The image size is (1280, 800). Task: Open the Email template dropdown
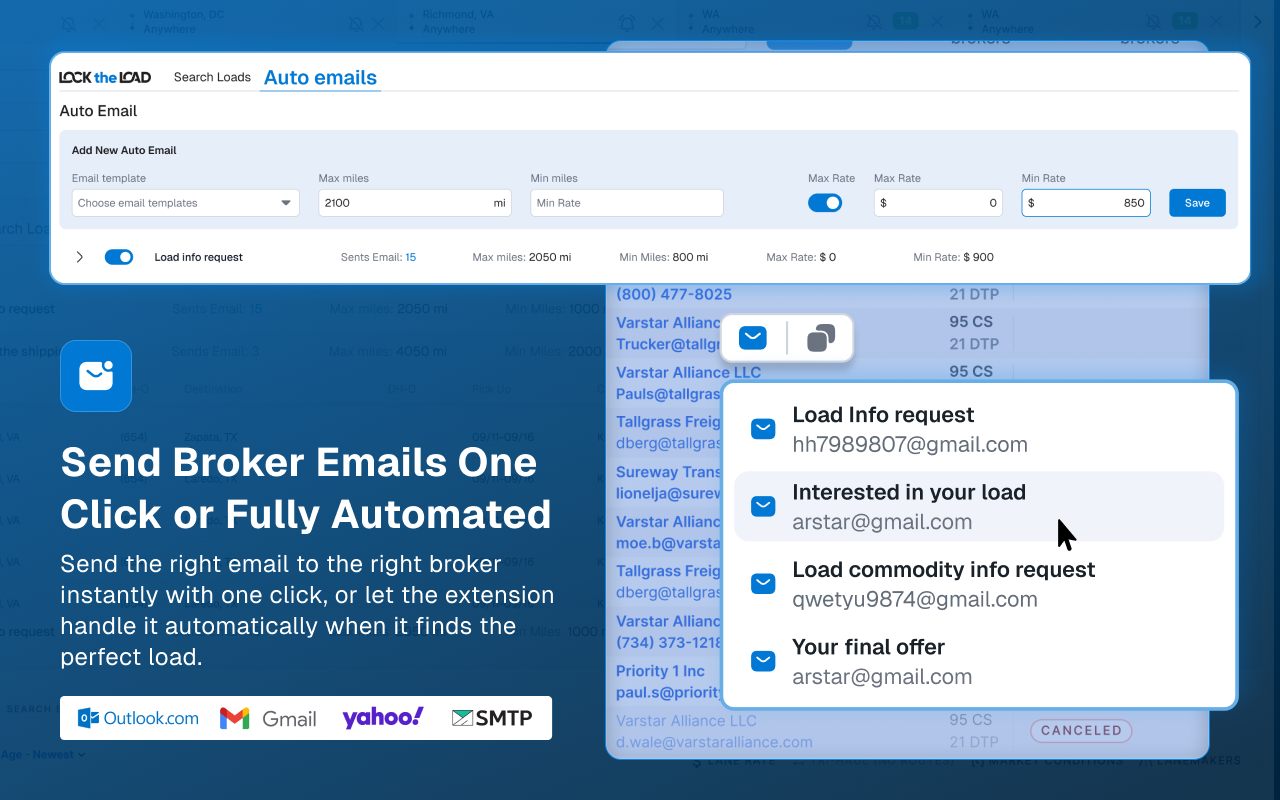pyautogui.click(x=186, y=203)
